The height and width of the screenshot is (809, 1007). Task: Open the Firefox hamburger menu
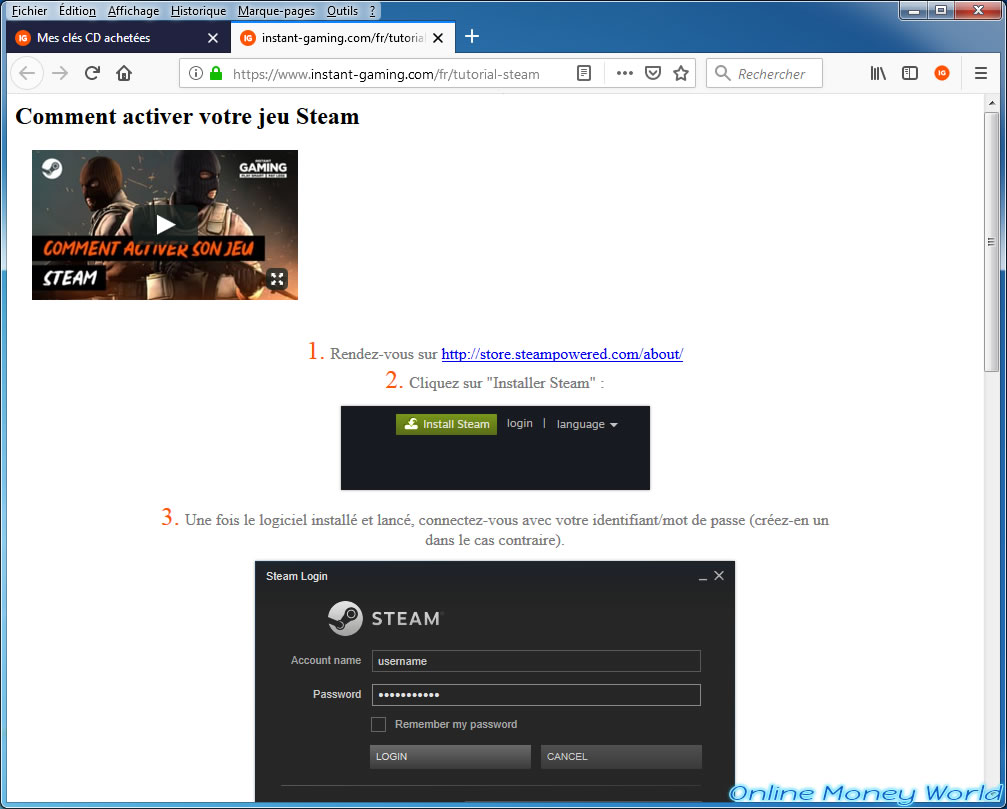(981, 73)
